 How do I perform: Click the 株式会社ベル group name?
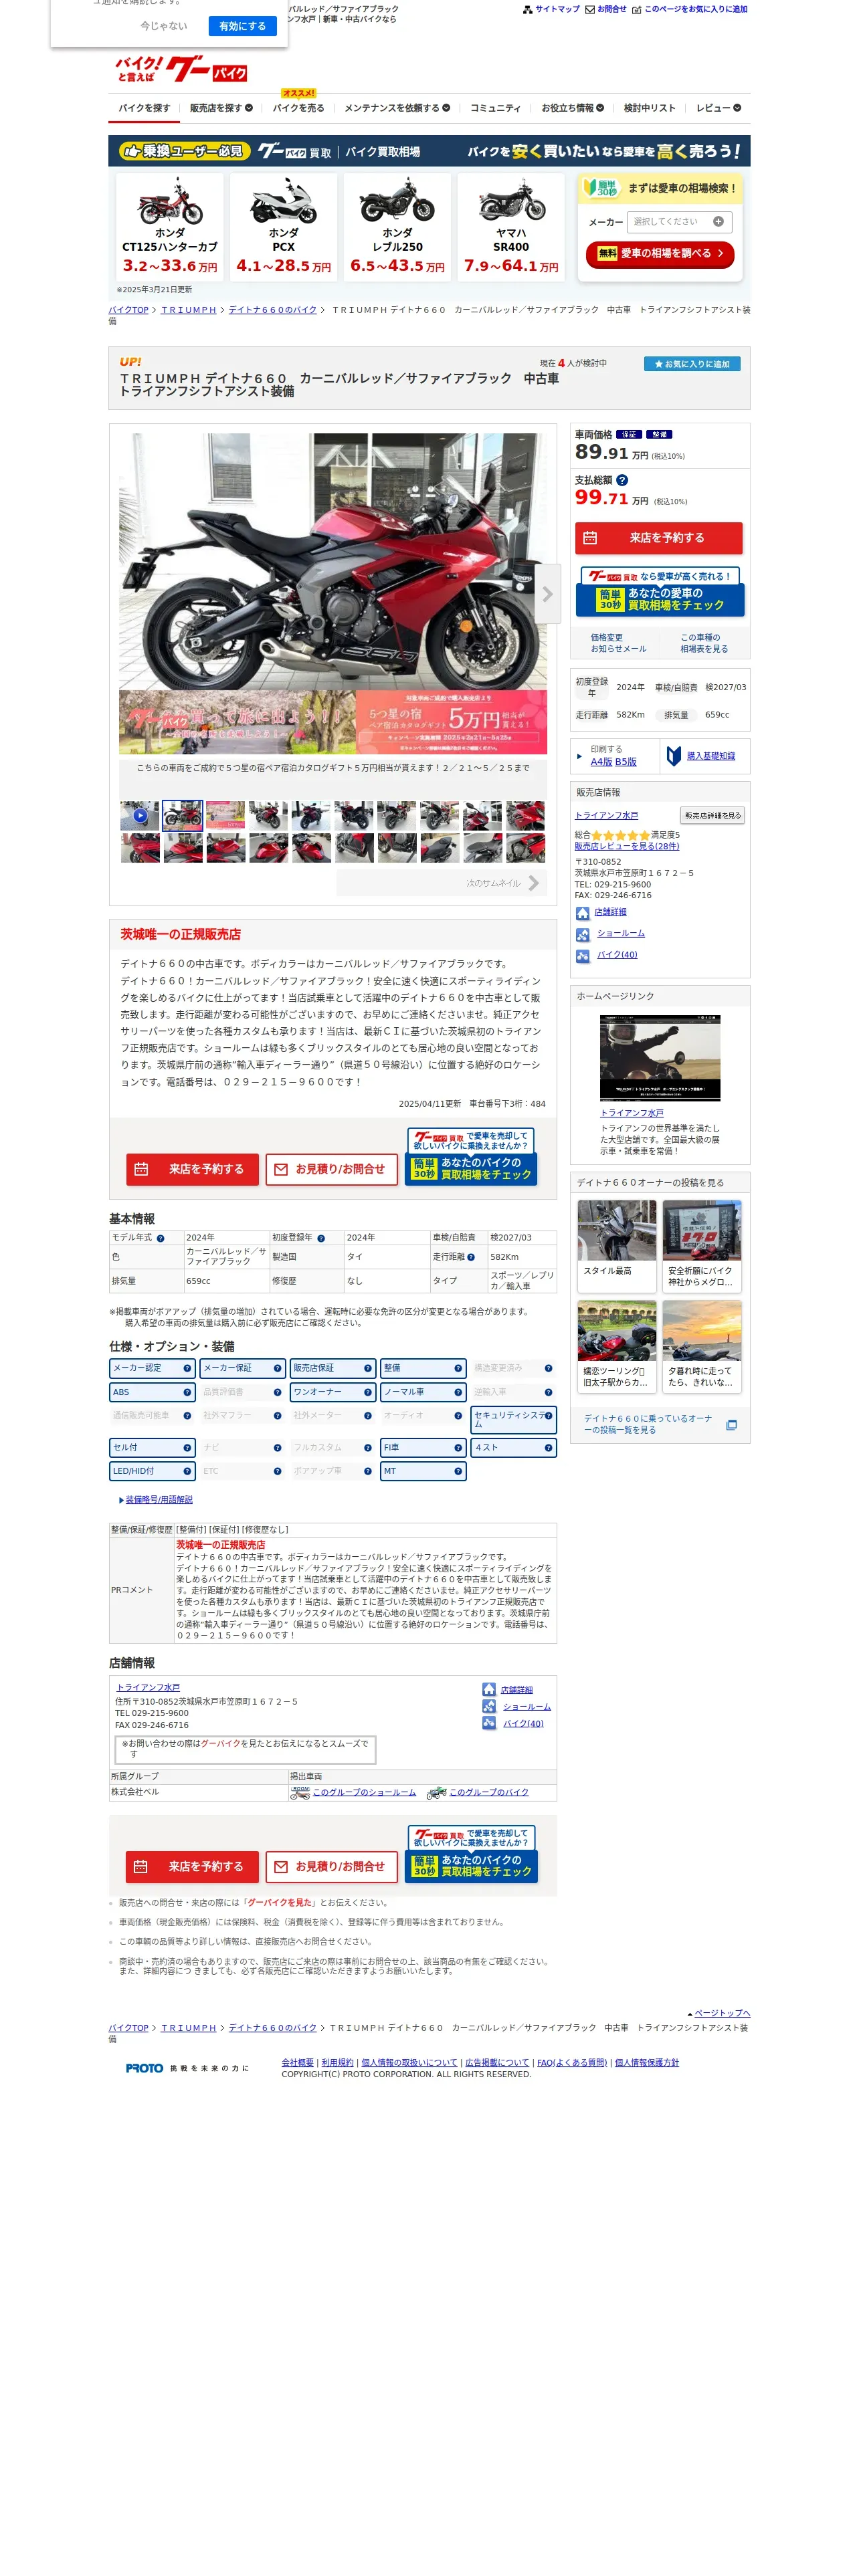[135, 1793]
